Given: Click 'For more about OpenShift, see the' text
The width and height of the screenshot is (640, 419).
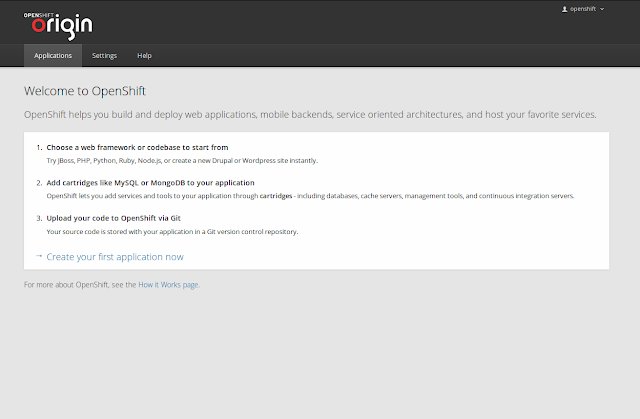Looking at the screenshot, I should click(x=80, y=285).
